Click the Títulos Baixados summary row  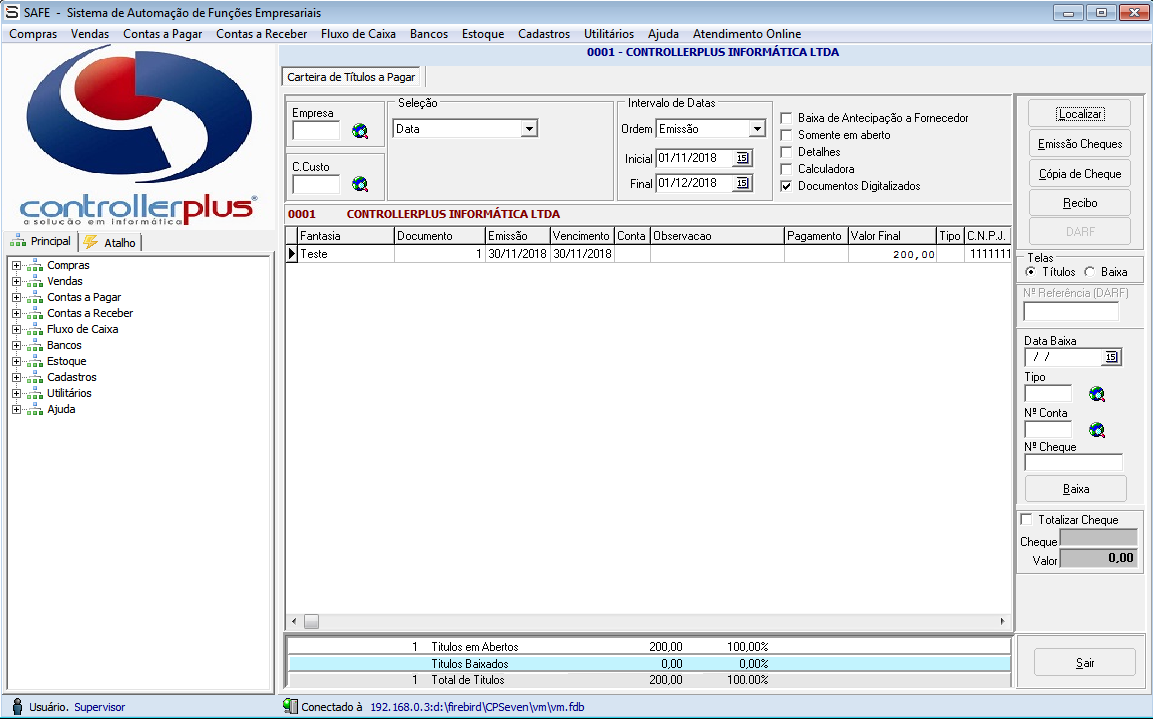pyautogui.click(x=649, y=664)
